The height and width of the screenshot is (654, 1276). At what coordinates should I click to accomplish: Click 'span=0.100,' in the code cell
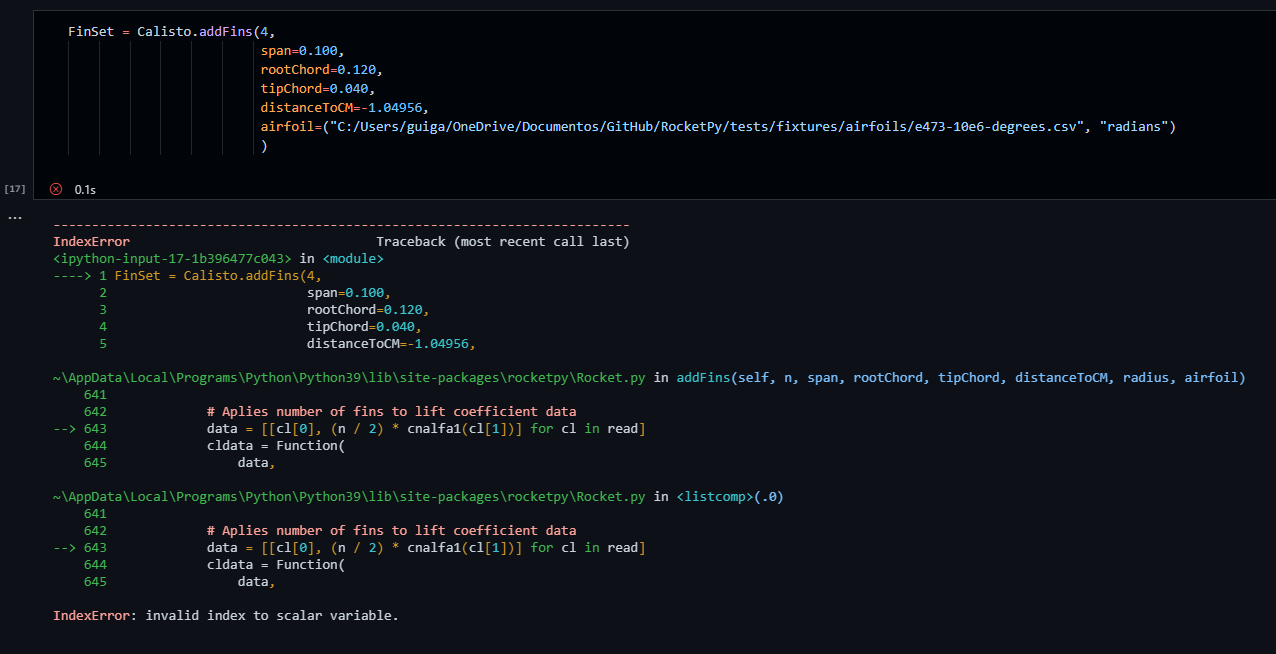pos(302,50)
